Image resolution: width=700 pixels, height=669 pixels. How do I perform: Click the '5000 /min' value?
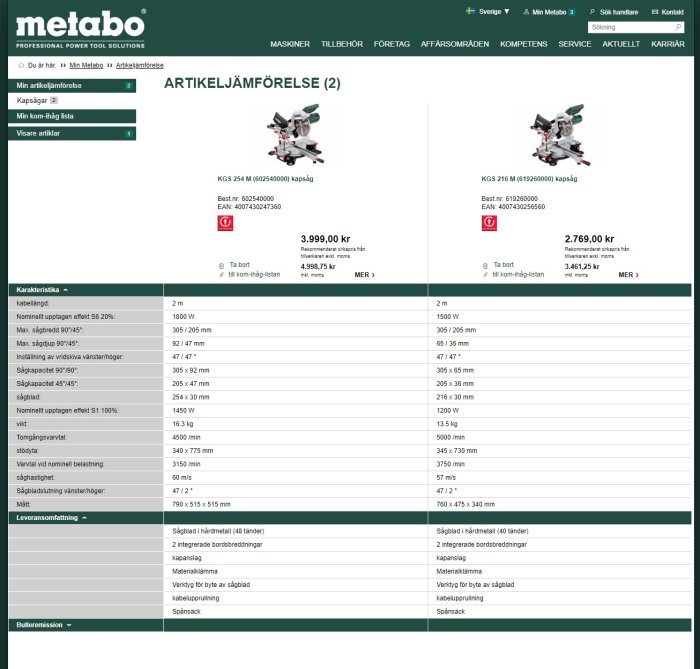(x=450, y=437)
